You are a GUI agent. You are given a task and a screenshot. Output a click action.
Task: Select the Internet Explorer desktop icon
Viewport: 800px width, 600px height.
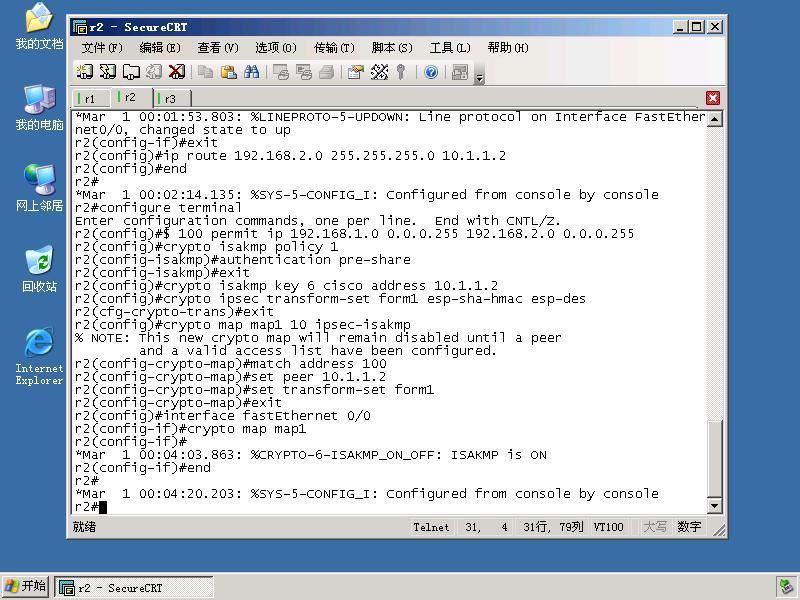39,357
